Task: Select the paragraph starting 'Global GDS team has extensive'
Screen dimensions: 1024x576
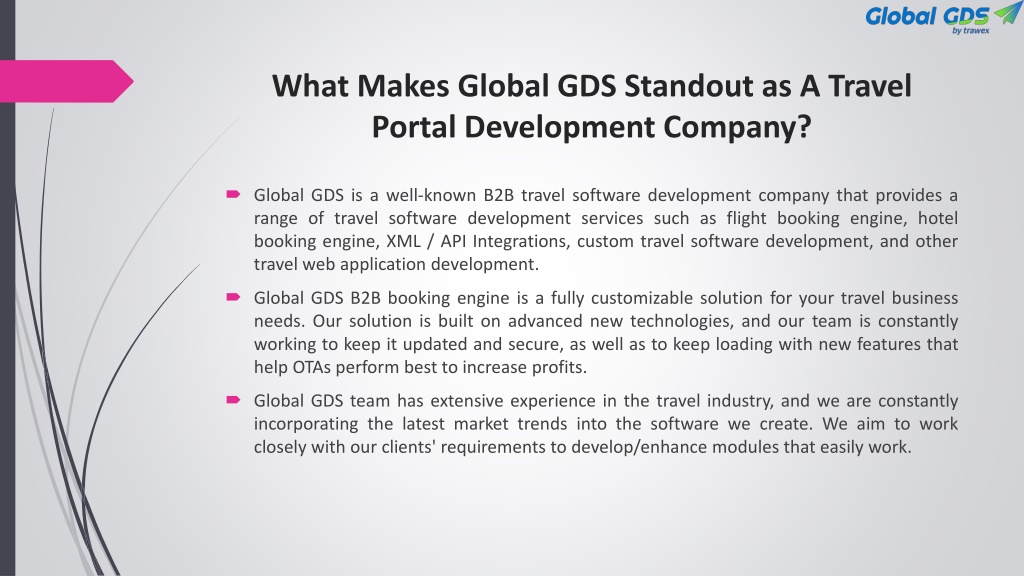Action: 605,423
